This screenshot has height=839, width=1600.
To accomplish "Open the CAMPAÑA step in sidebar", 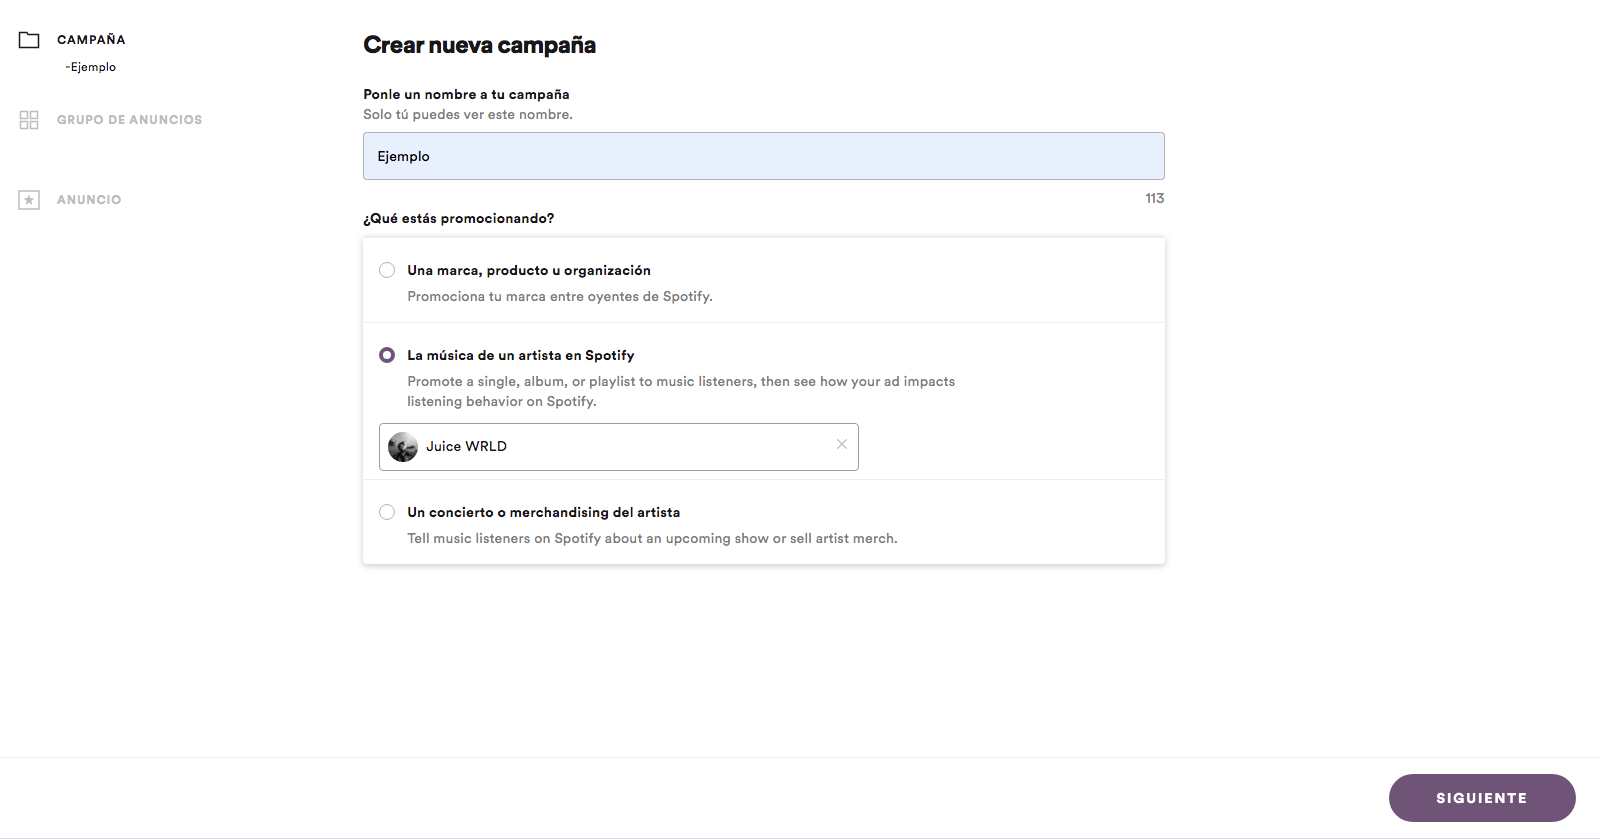I will point(91,40).
